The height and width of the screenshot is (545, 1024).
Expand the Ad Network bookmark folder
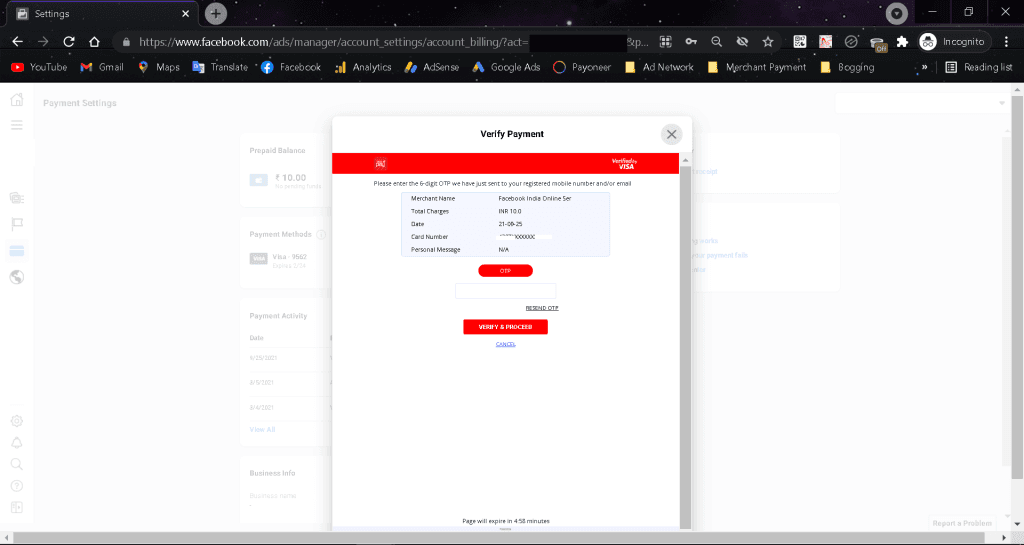pos(660,67)
